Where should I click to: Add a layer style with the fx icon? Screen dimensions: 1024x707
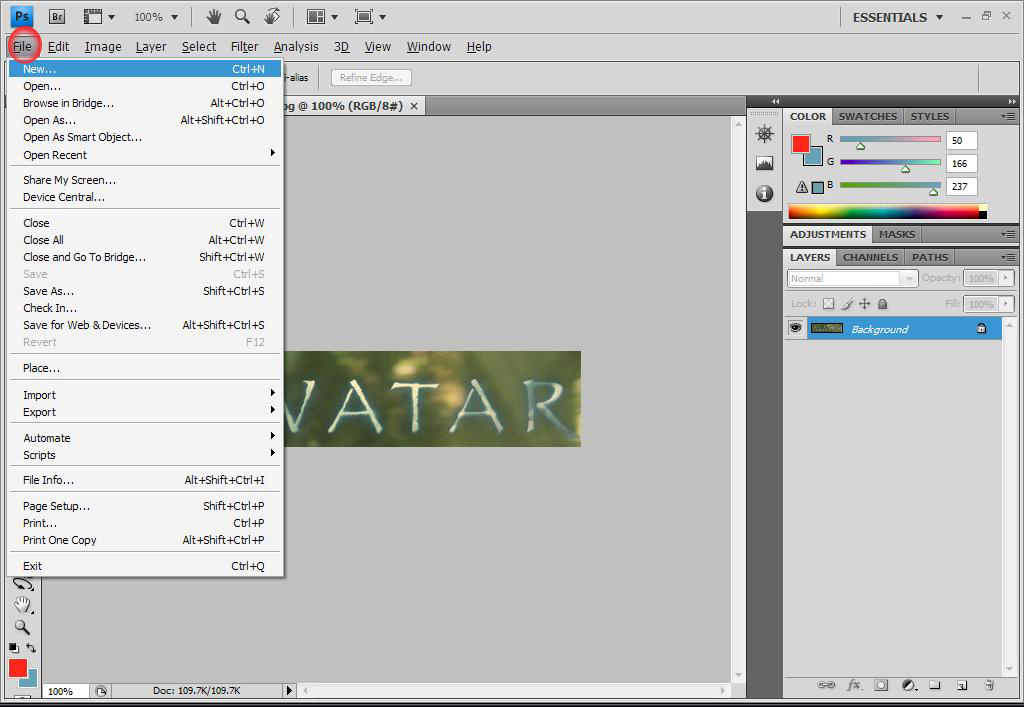pyautogui.click(x=854, y=685)
